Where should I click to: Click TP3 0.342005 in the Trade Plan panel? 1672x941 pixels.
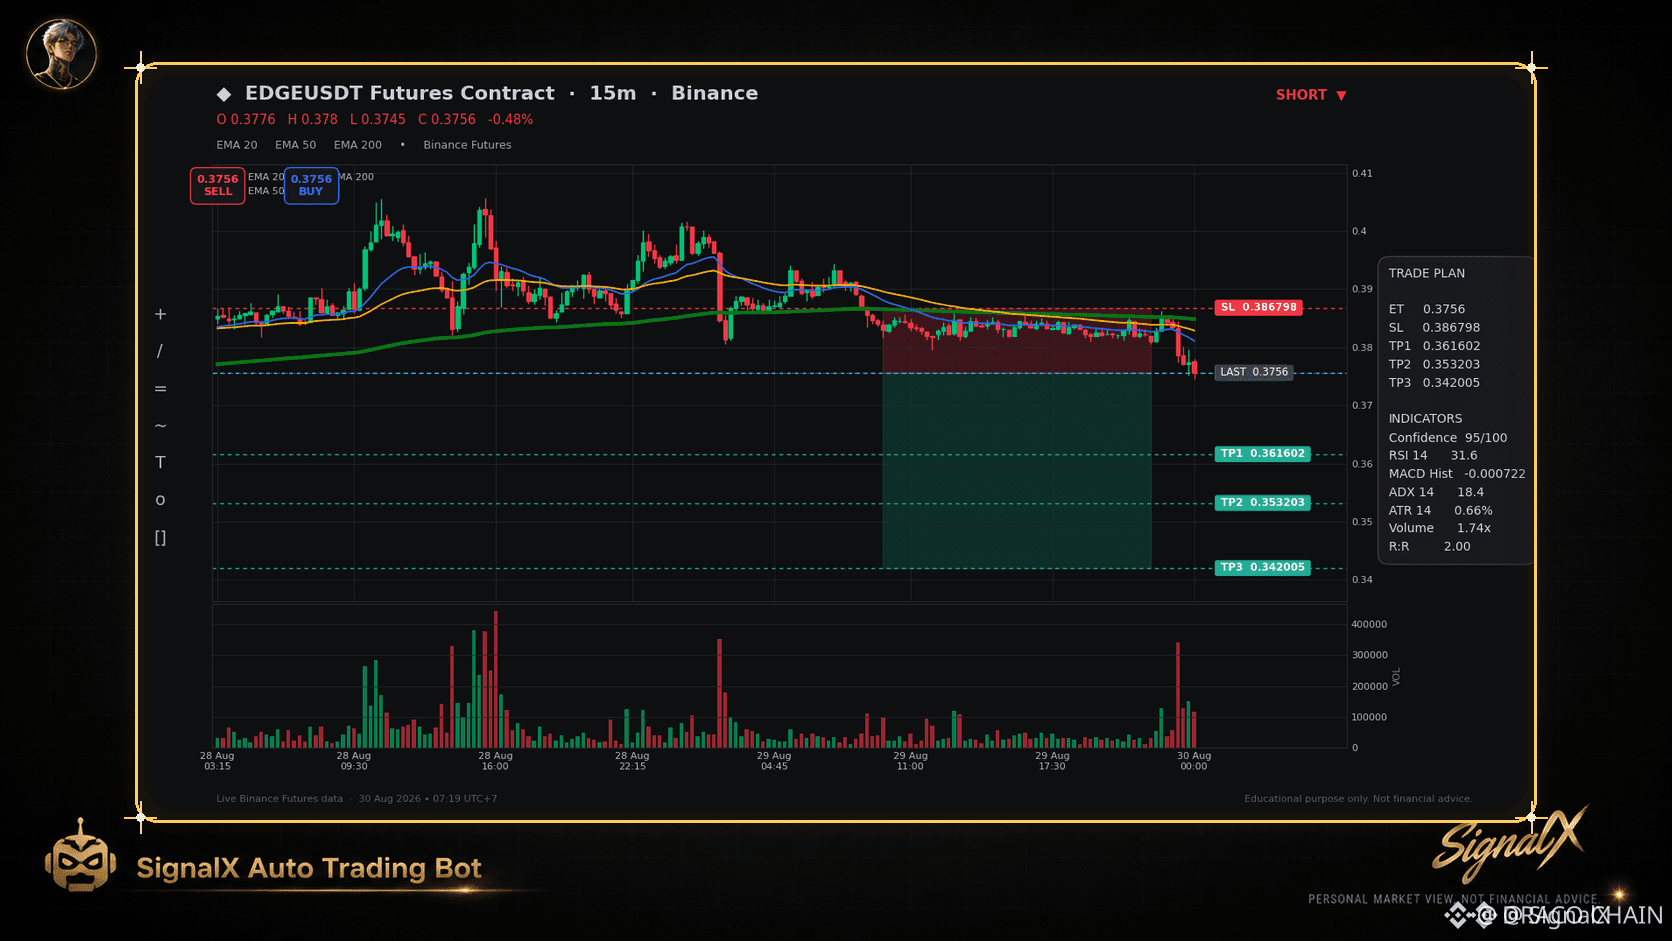[x=1434, y=383]
